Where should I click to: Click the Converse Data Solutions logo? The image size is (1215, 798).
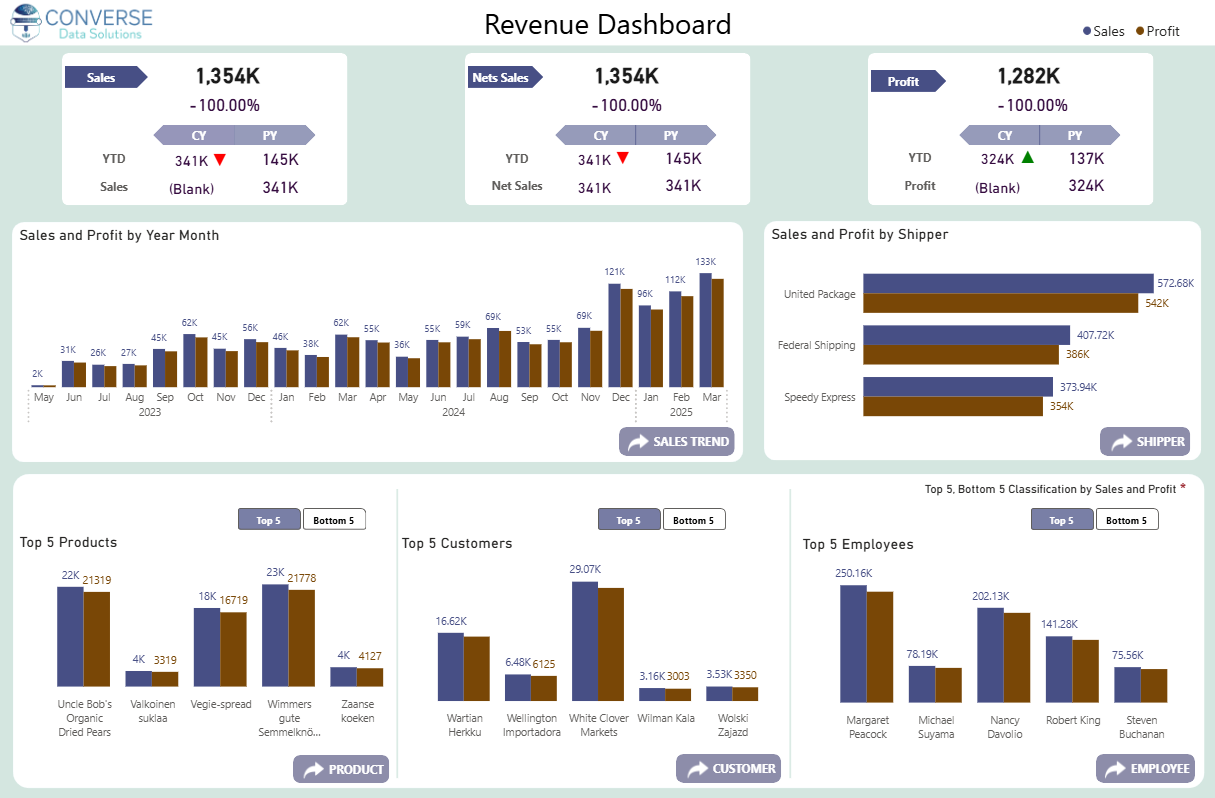point(82,23)
